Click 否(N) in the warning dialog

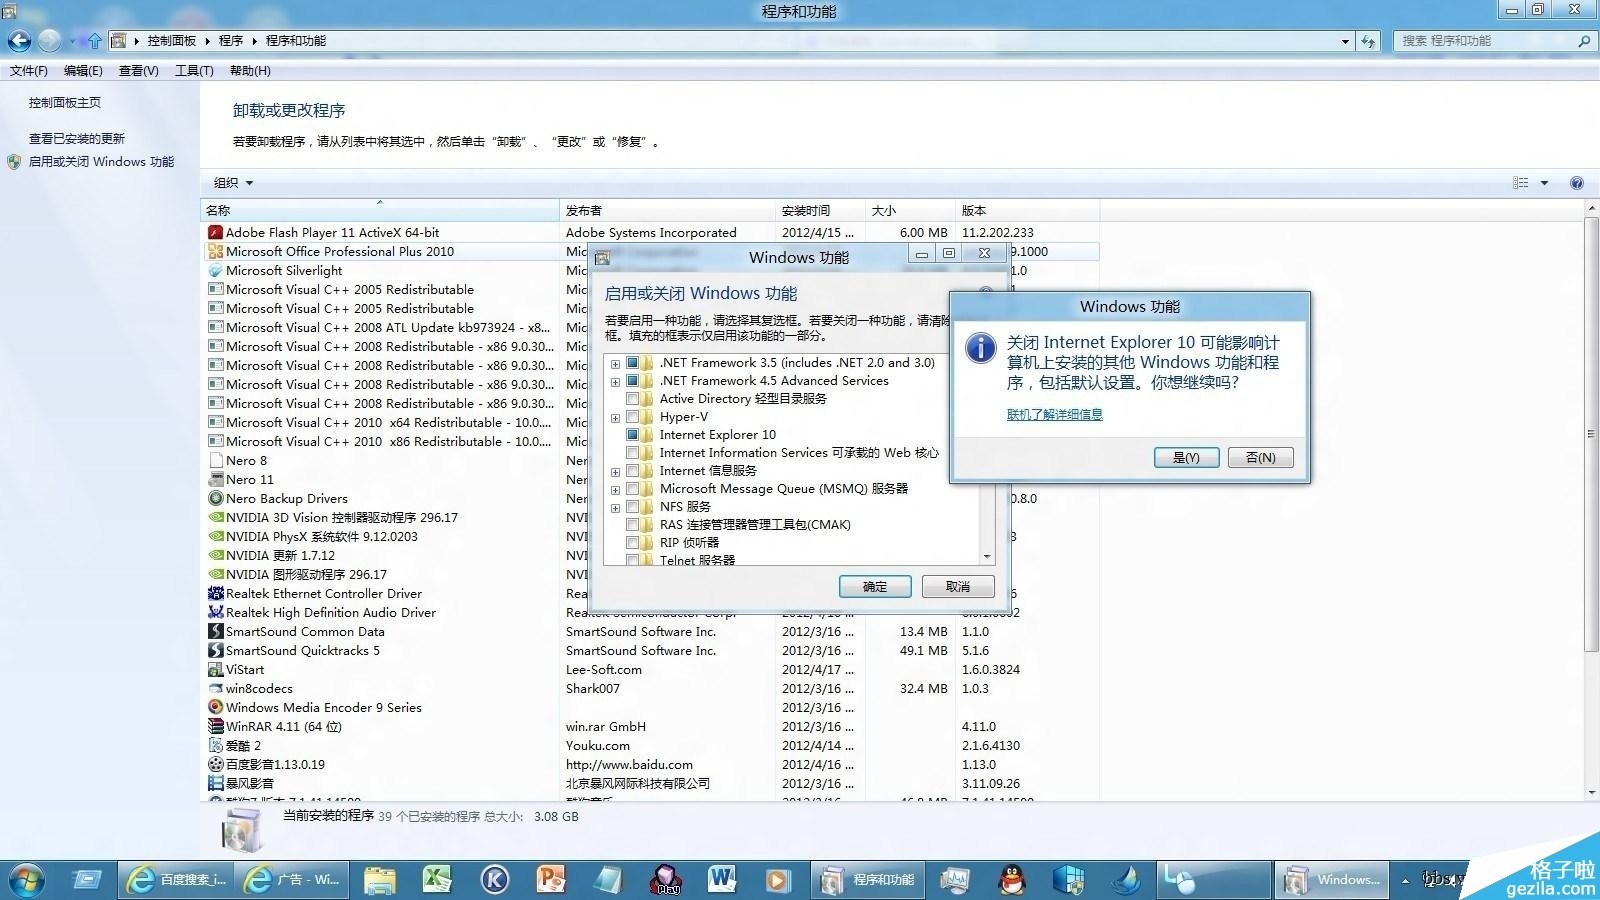[x=1260, y=457]
